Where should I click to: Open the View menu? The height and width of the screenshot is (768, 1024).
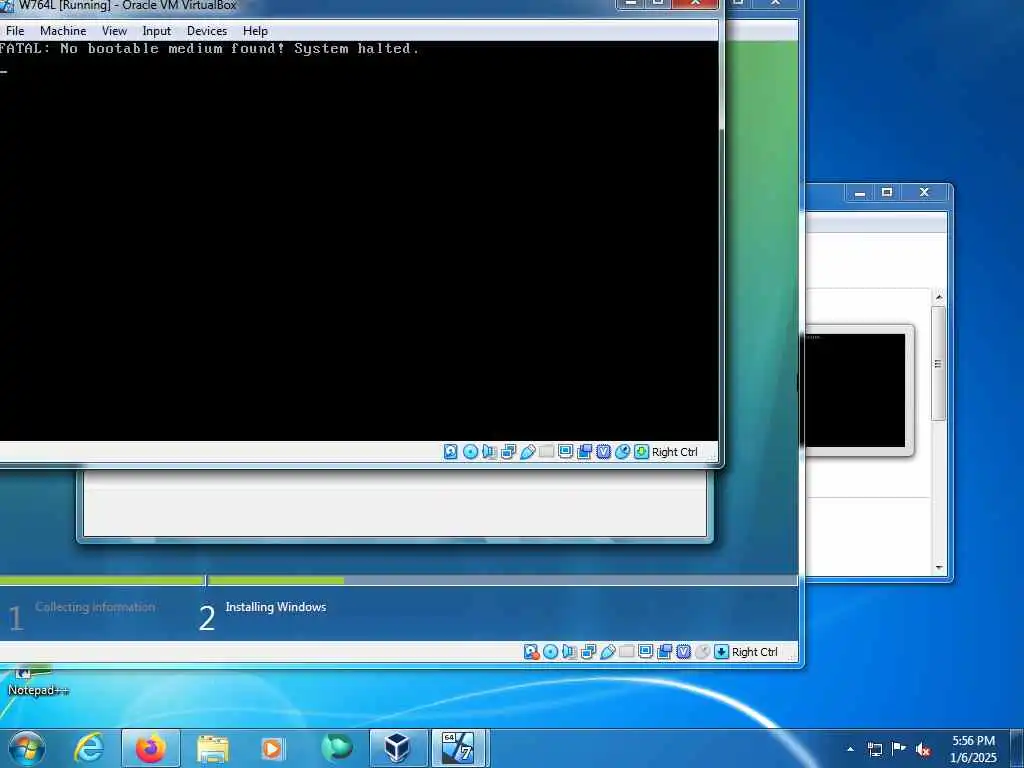pyautogui.click(x=114, y=31)
